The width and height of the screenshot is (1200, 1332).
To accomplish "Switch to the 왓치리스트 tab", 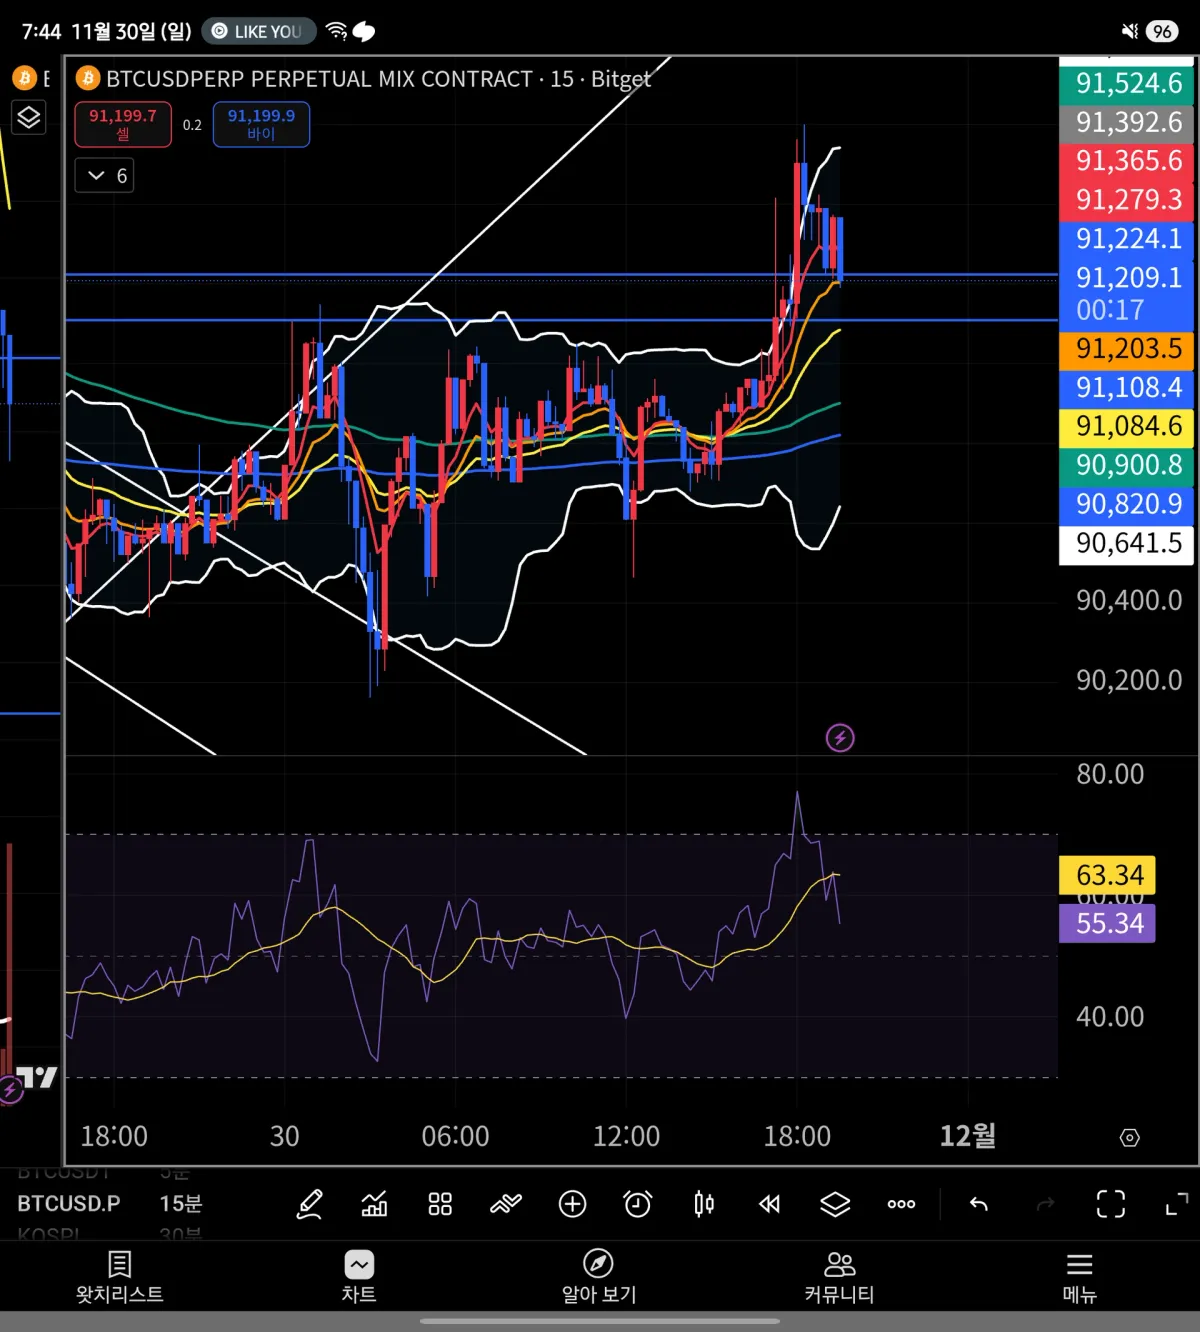I will click(x=120, y=1277).
